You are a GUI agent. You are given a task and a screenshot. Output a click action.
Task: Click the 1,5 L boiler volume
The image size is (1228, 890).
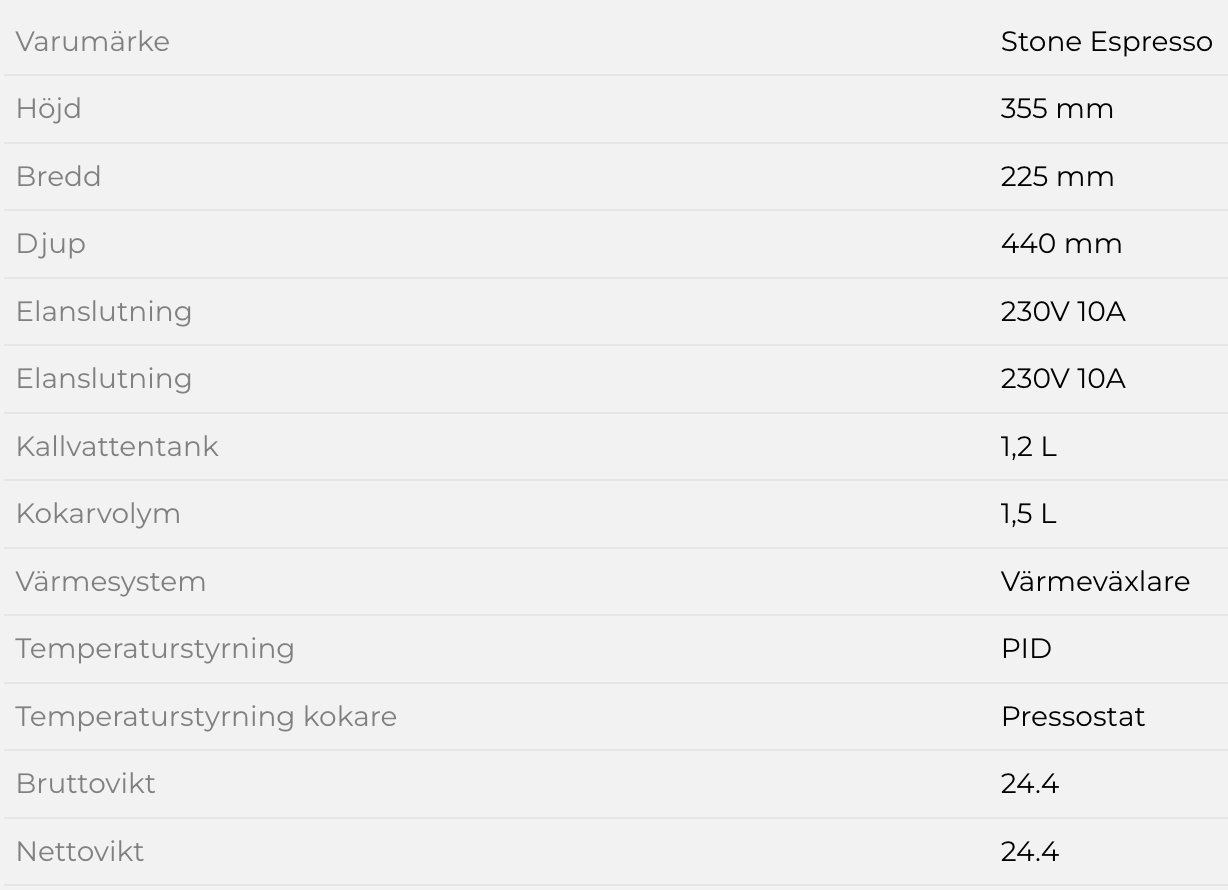(x=1028, y=514)
